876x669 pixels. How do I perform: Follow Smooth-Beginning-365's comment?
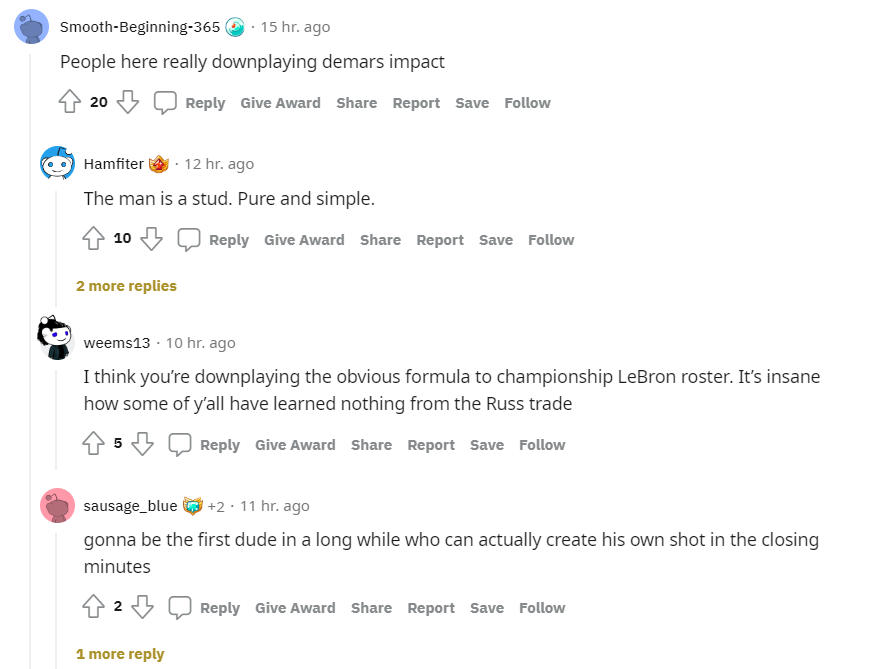pyautogui.click(x=527, y=103)
